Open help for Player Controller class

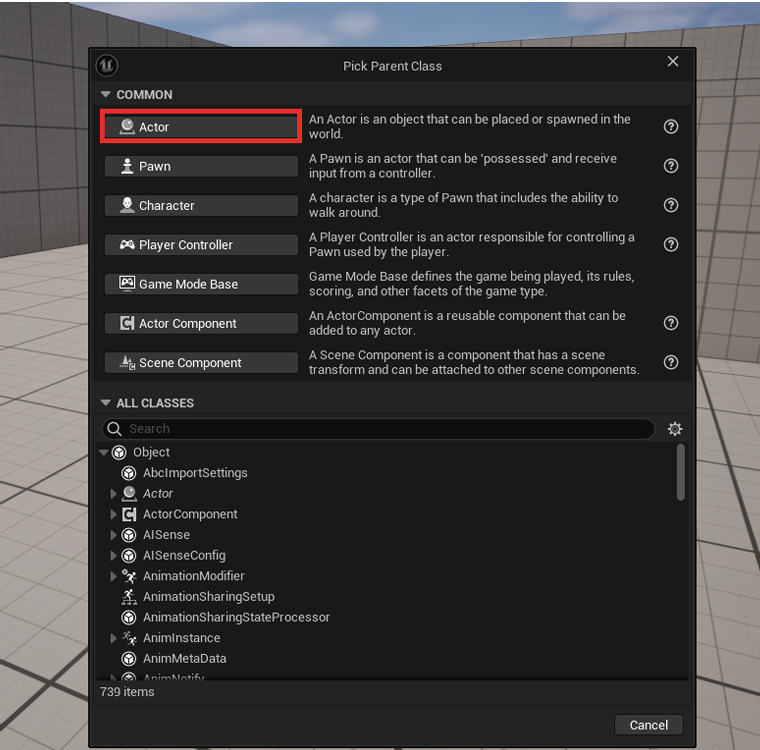point(670,244)
